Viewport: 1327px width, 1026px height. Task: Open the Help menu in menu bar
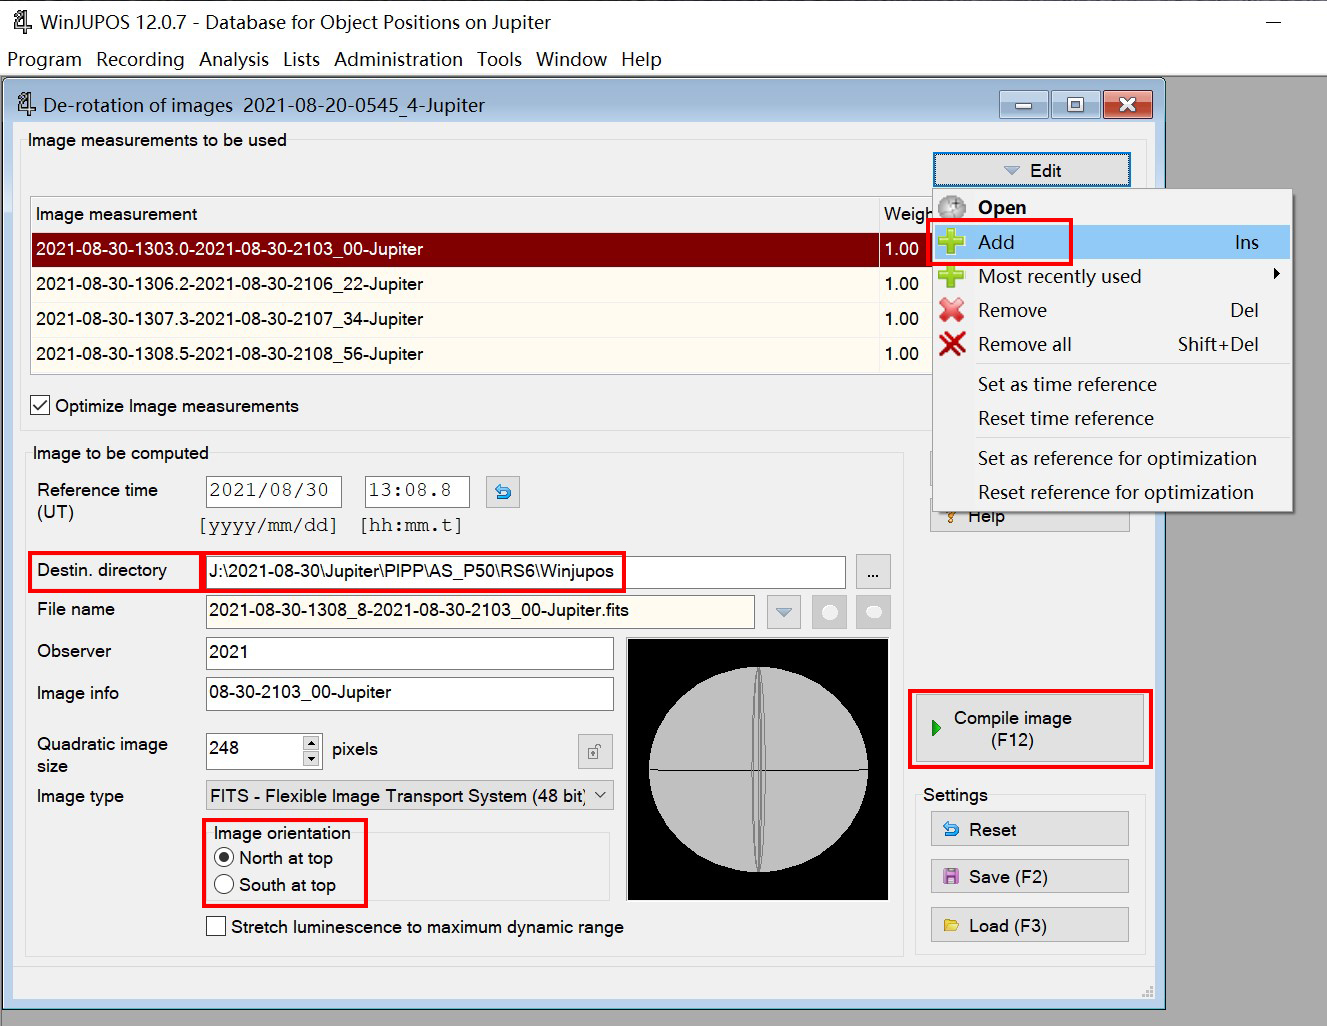coord(641,59)
